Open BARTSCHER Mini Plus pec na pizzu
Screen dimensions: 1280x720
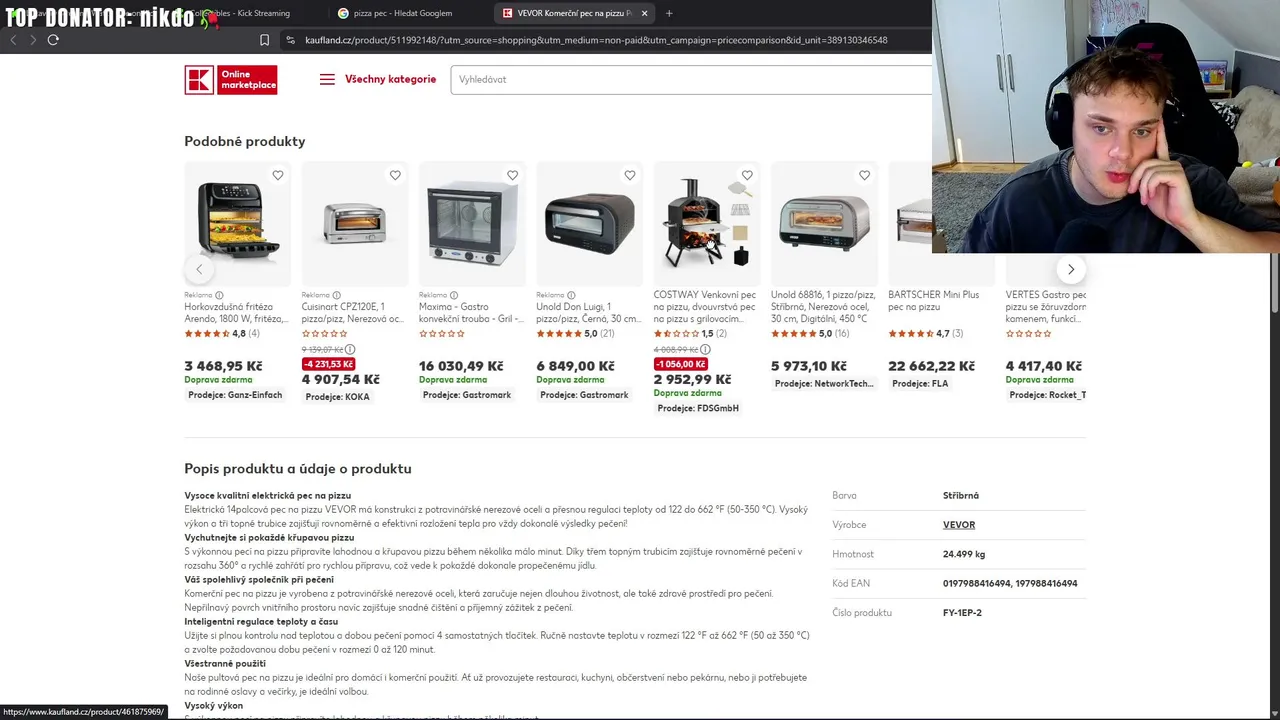point(934,301)
